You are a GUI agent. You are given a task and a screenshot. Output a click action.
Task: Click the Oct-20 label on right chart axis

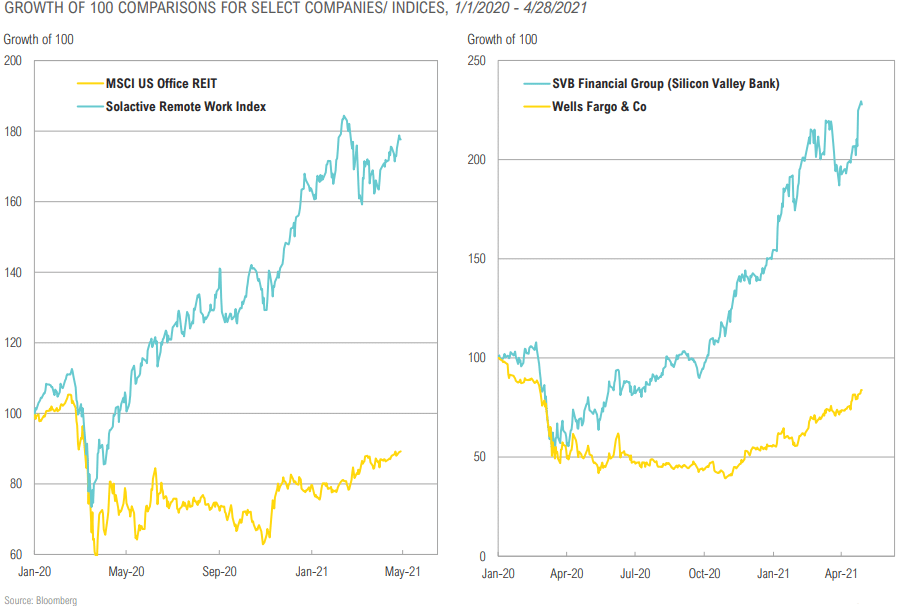[704, 574]
